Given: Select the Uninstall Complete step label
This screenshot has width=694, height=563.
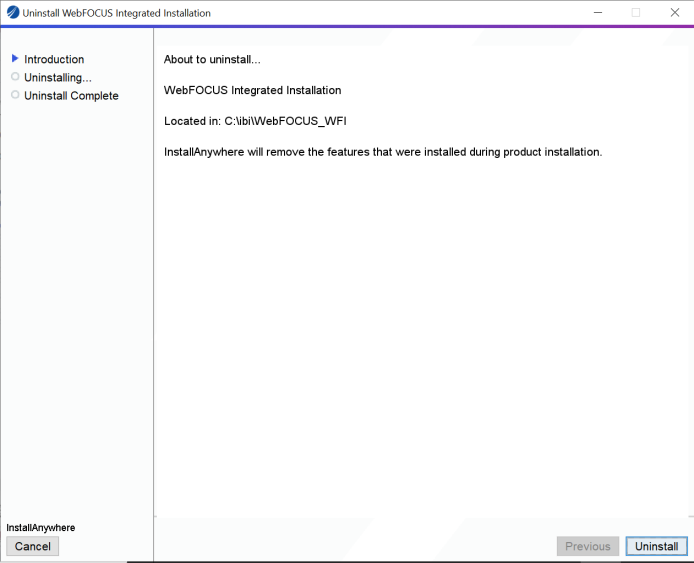Looking at the screenshot, I should 71,96.
